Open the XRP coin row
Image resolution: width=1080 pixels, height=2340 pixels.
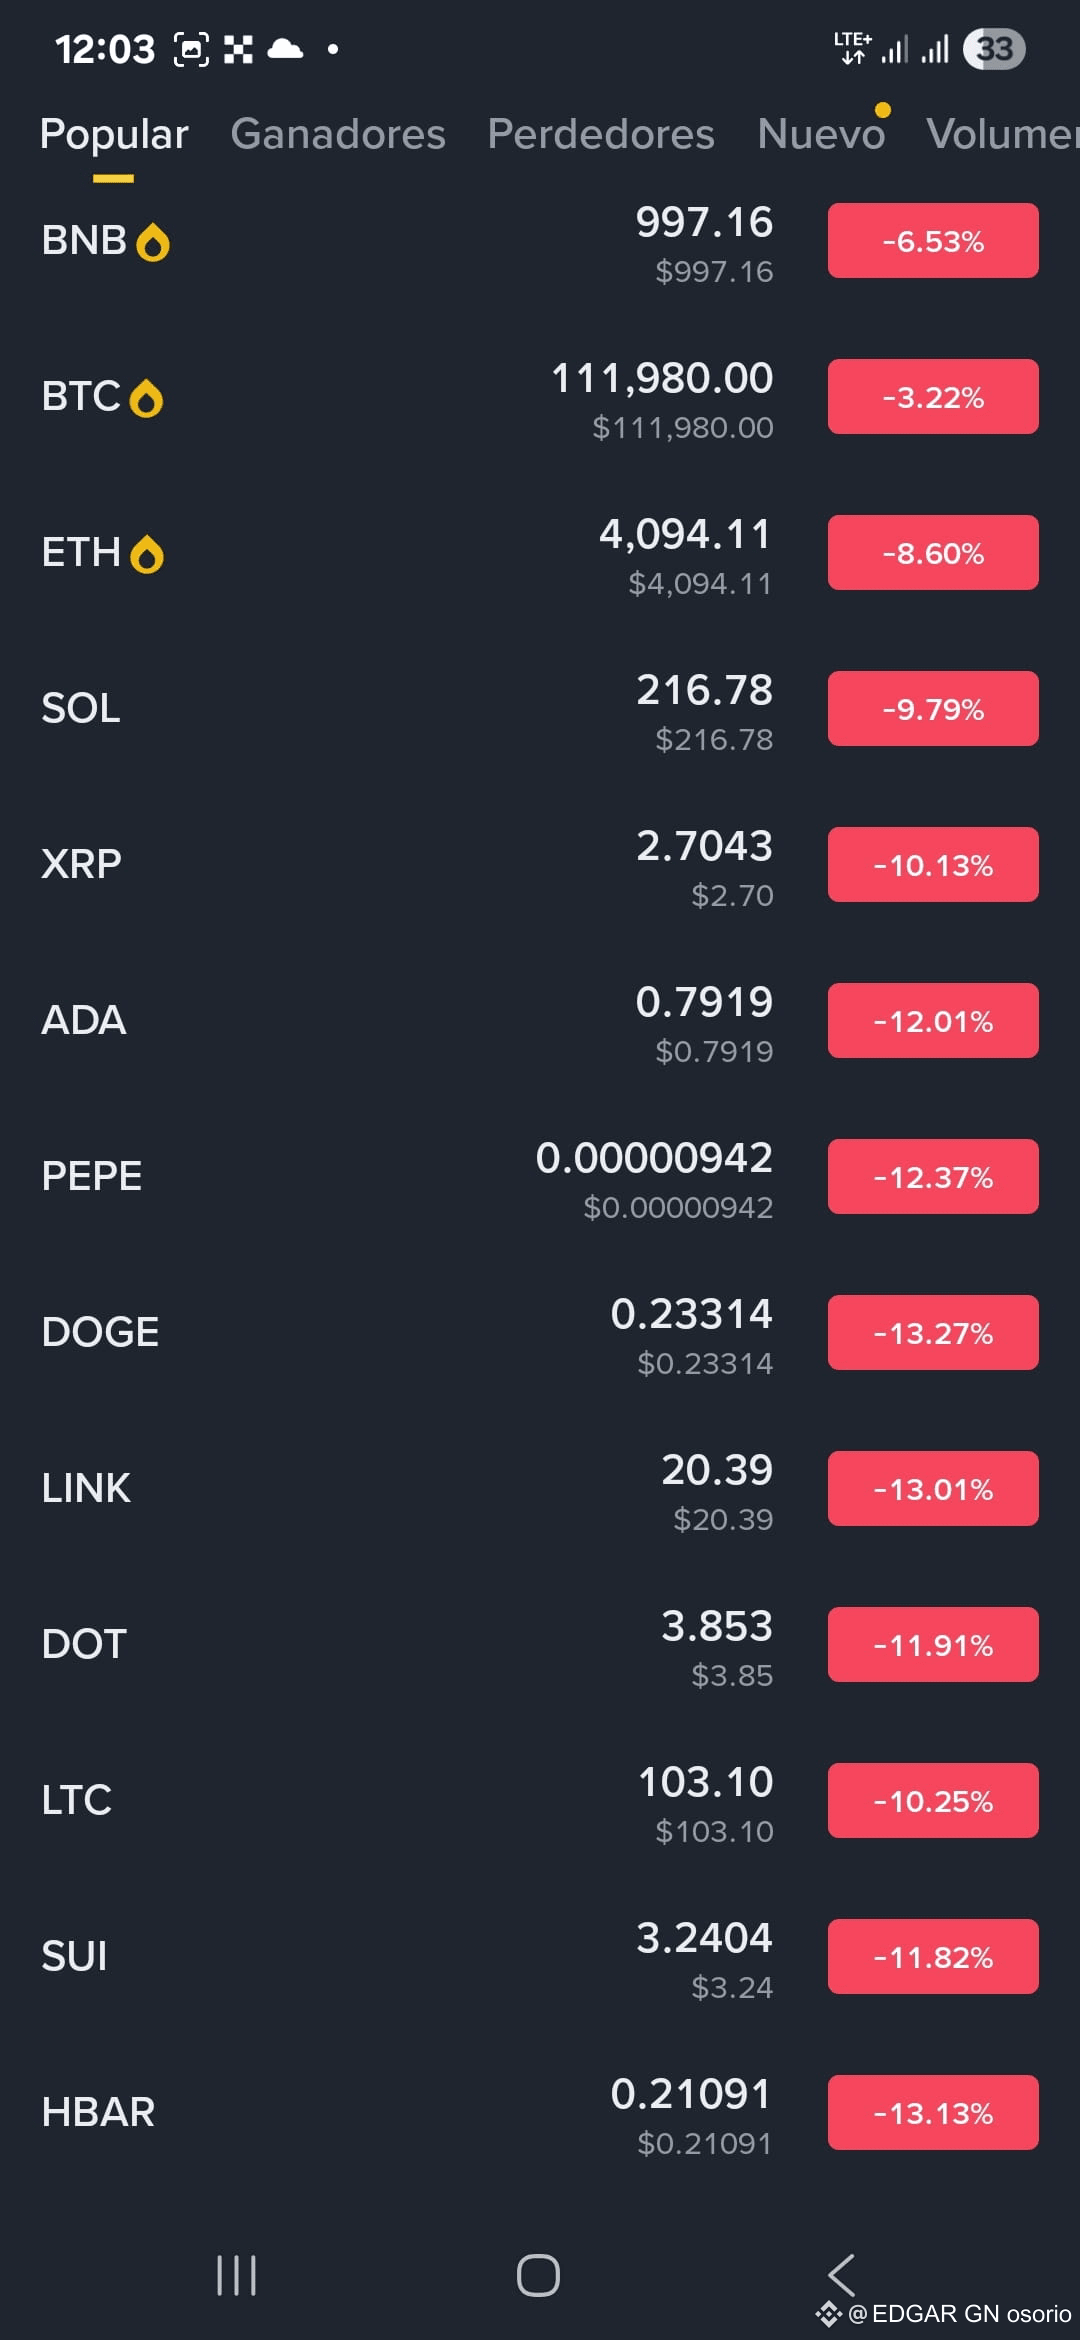540,865
